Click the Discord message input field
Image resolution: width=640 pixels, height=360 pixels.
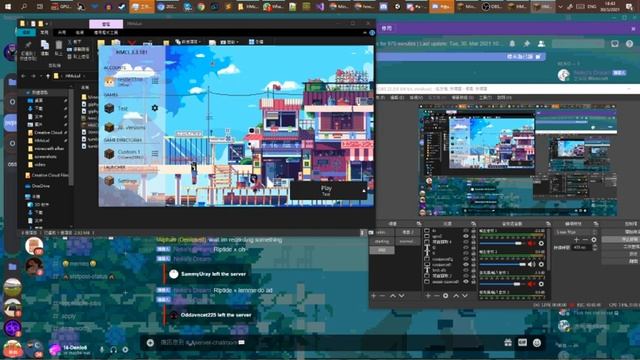point(327,343)
